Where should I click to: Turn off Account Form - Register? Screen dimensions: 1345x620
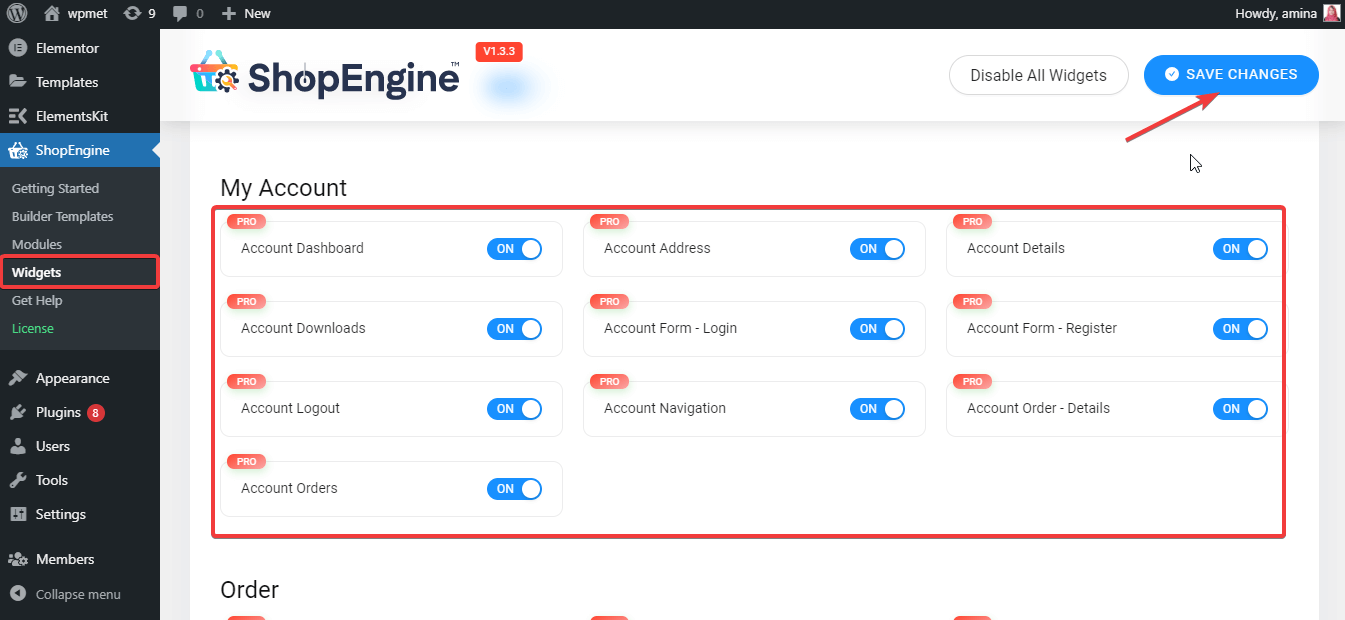point(1240,329)
